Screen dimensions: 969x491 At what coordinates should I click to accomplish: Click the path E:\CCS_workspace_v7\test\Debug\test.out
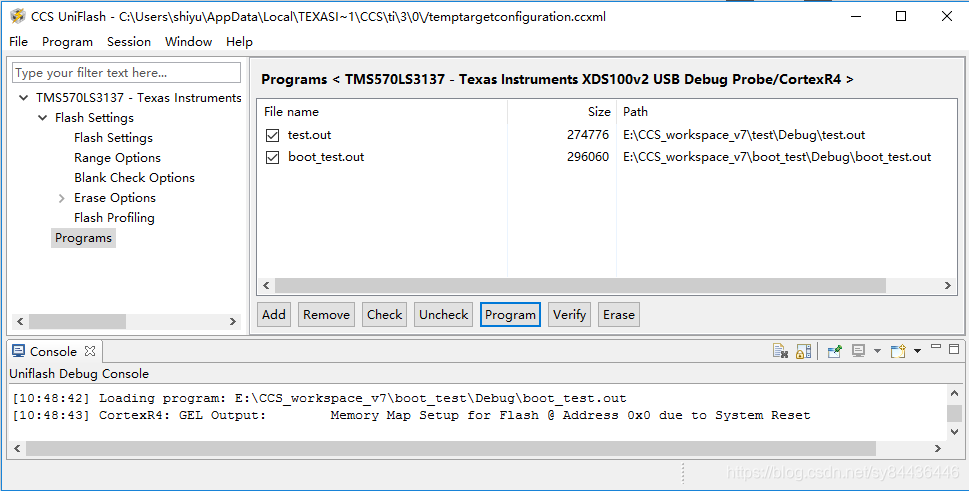[744, 135]
